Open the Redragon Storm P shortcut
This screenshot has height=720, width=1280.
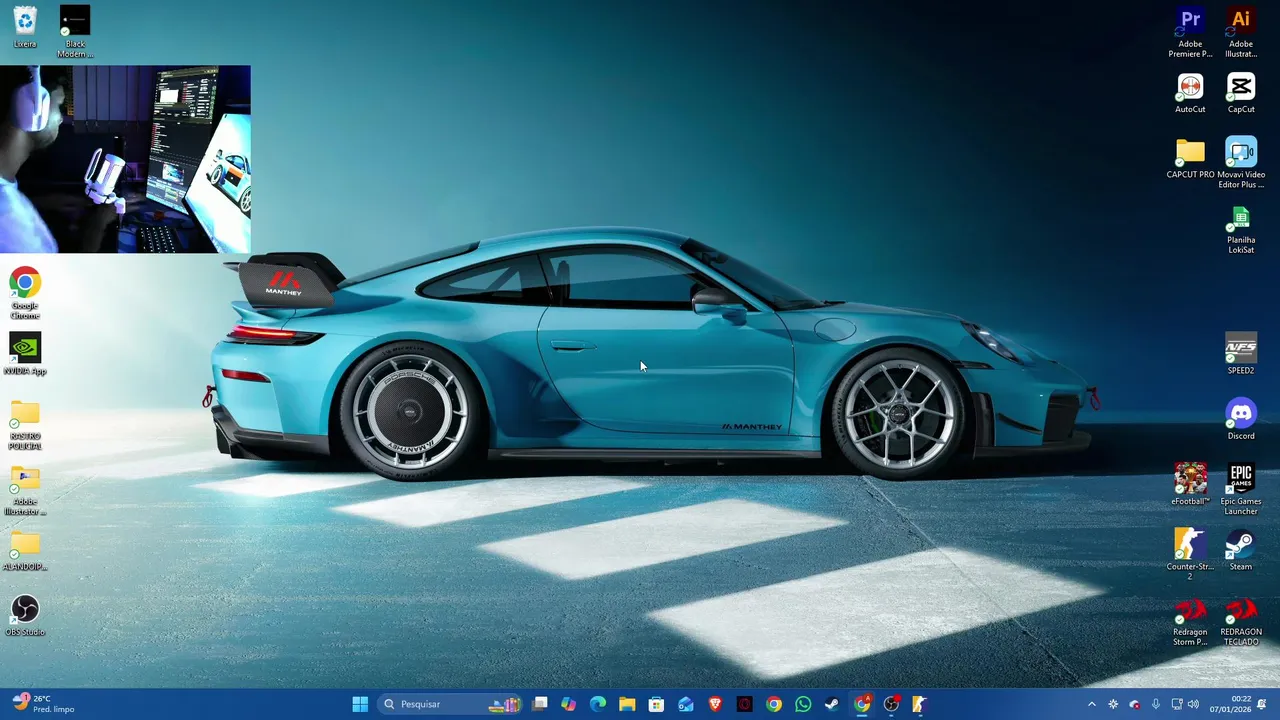click(1190, 620)
